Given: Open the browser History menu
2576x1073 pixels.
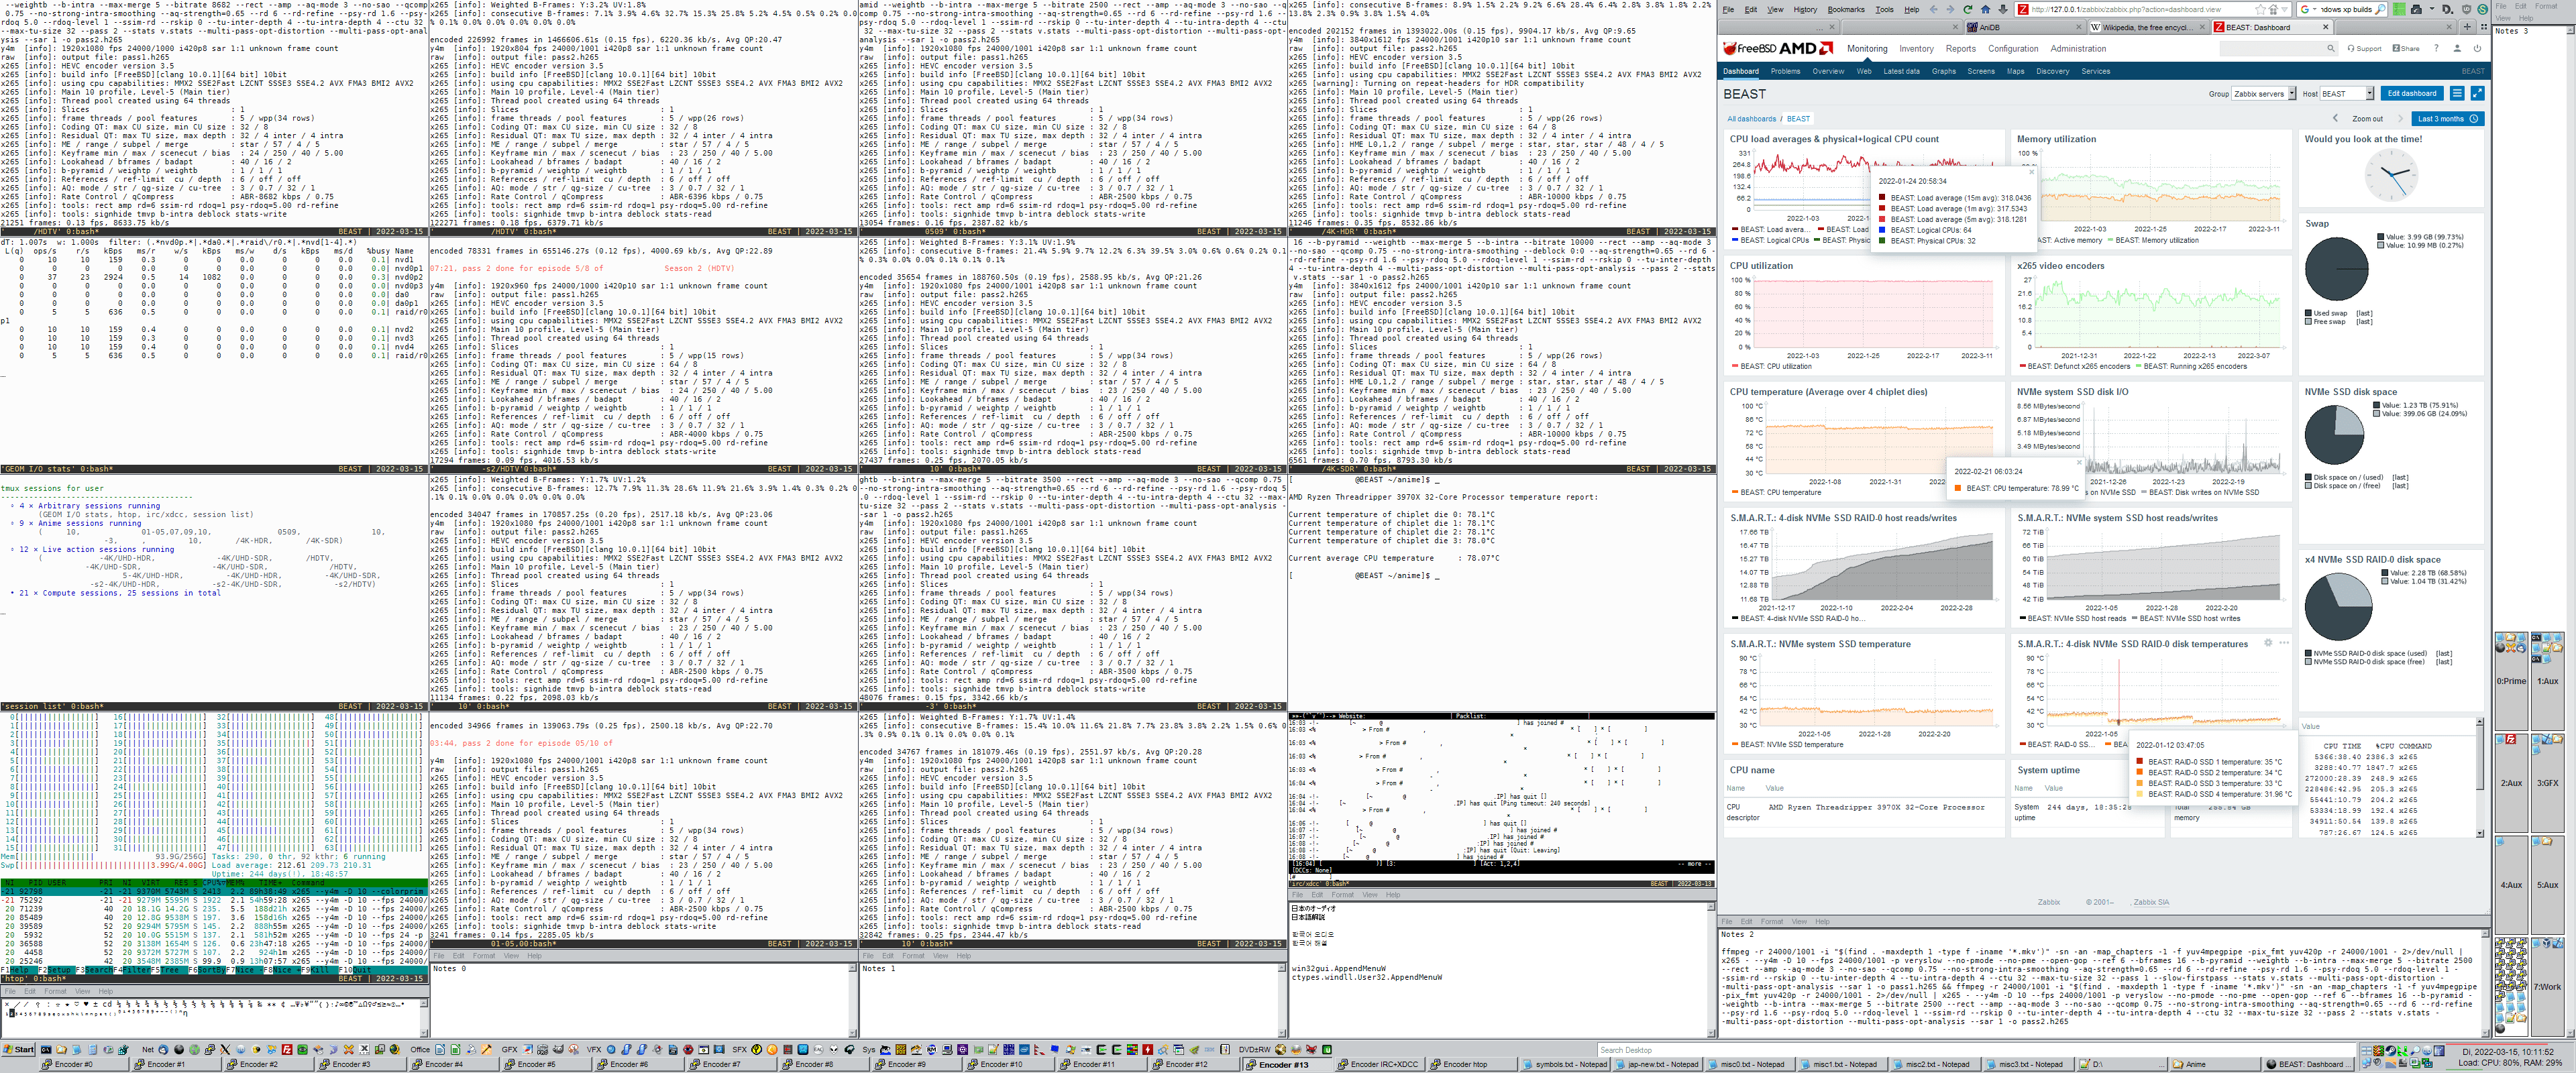Looking at the screenshot, I should pos(1805,9).
